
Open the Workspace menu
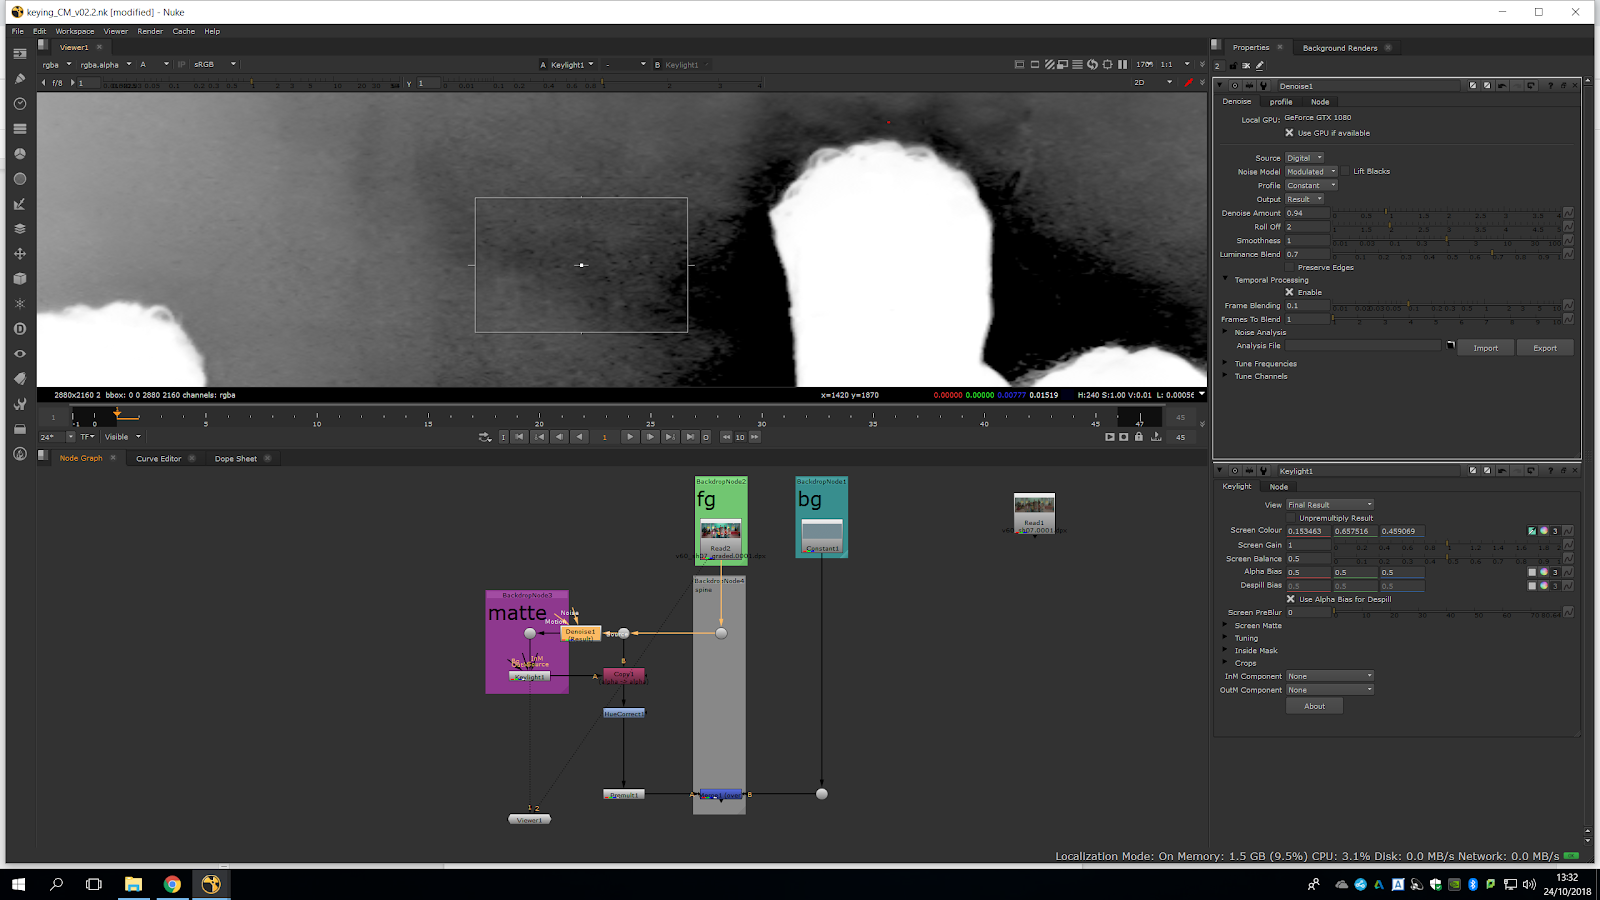click(74, 31)
